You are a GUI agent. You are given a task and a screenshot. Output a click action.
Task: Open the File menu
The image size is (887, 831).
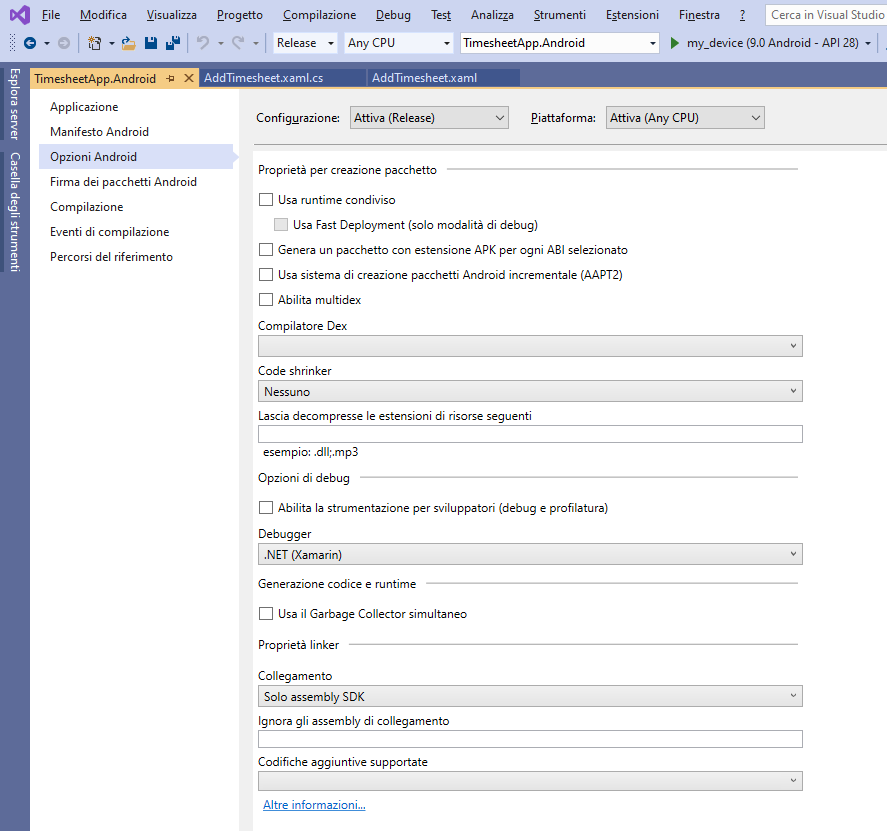click(51, 15)
